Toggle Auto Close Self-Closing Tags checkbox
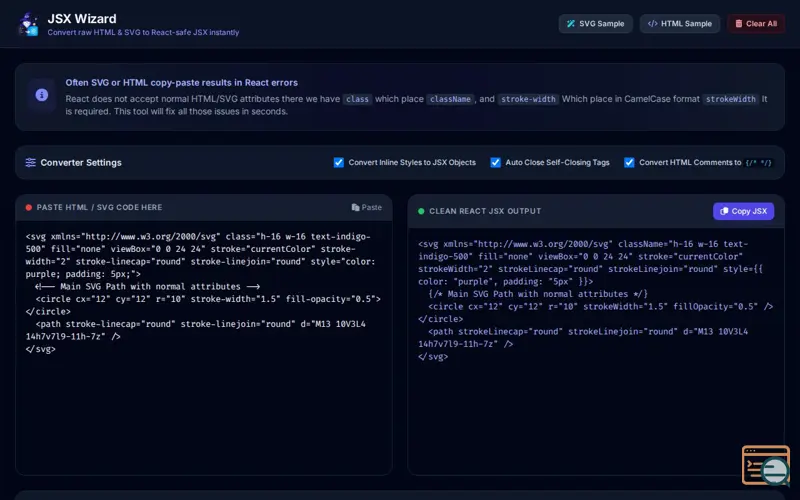 pos(495,162)
